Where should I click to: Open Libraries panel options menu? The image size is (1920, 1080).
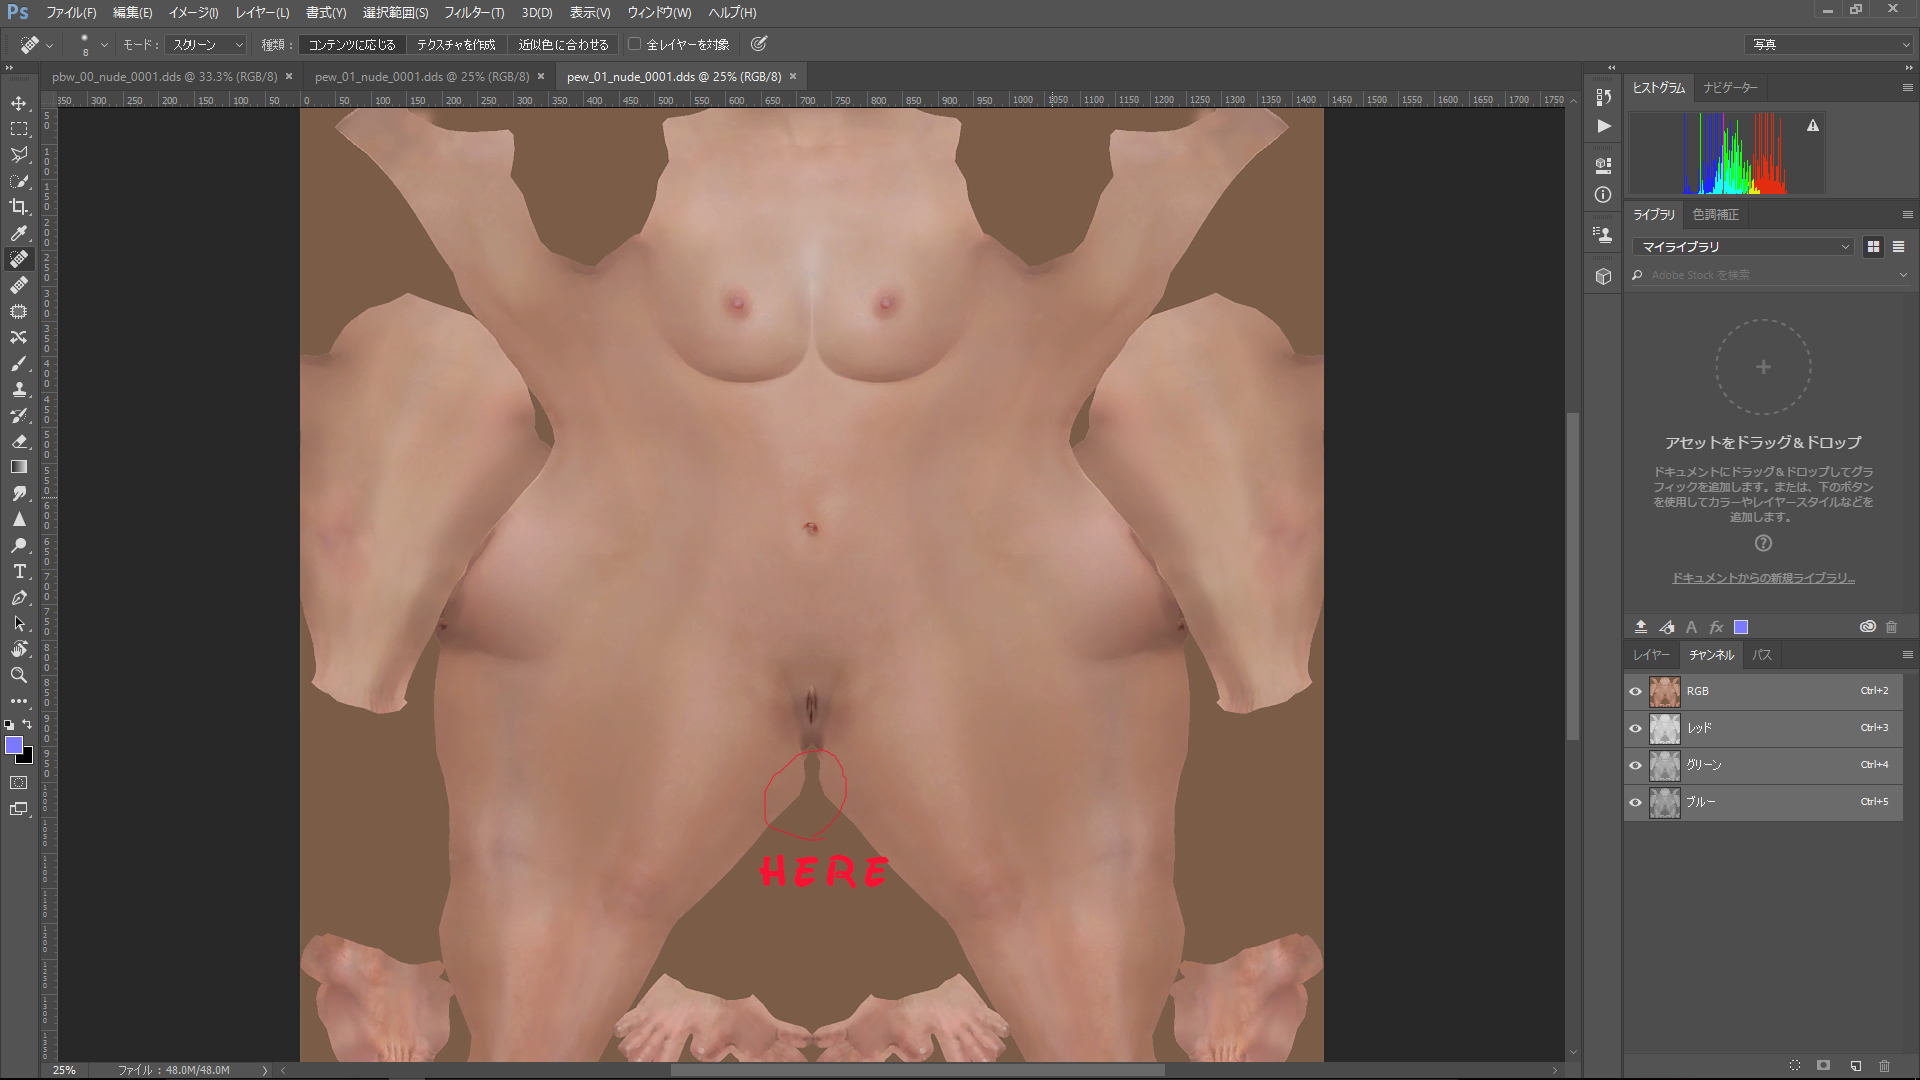pos(1907,215)
